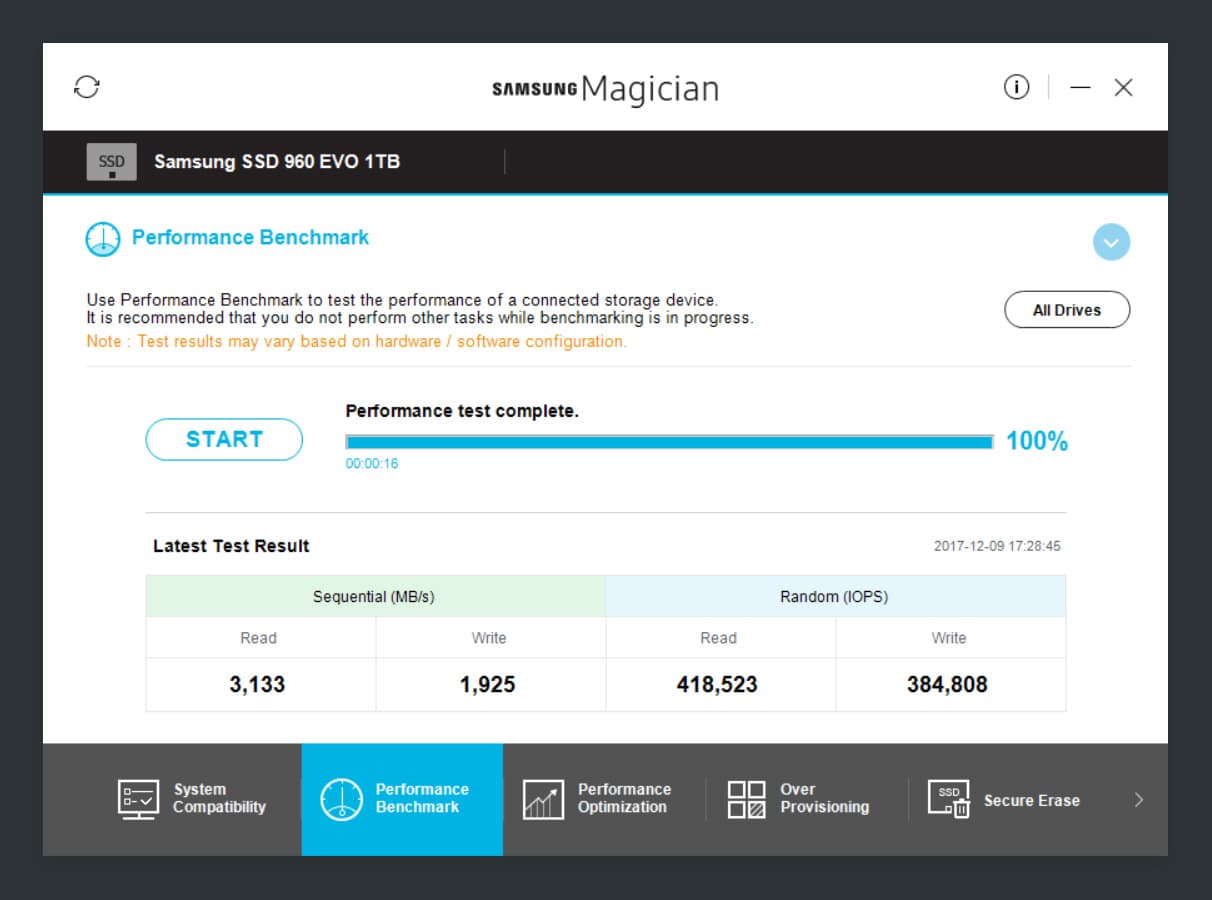1212x900 pixels.
Task: Click the Performance test complete message
Action: [462, 411]
